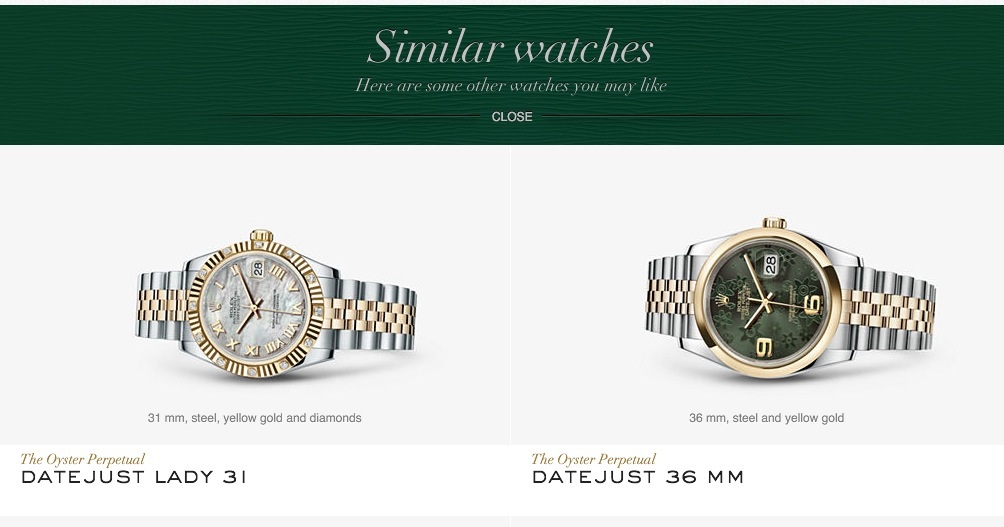This screenshot has height=527, width=1004.
Task: Click the "31 mm, steel, yellow gold and diamonds" caption
Action: 254,418
